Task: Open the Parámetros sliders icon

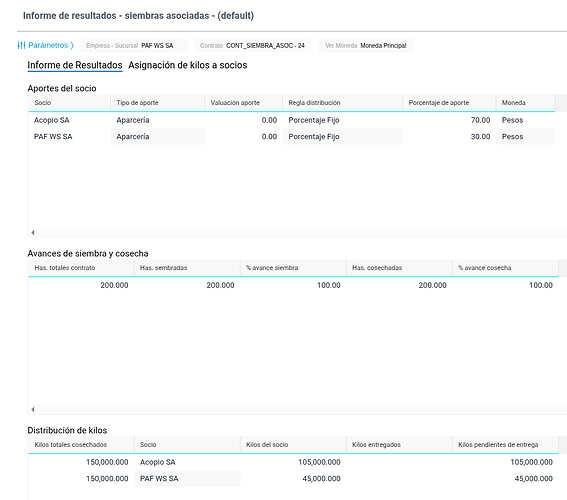Action: (21, 45)
